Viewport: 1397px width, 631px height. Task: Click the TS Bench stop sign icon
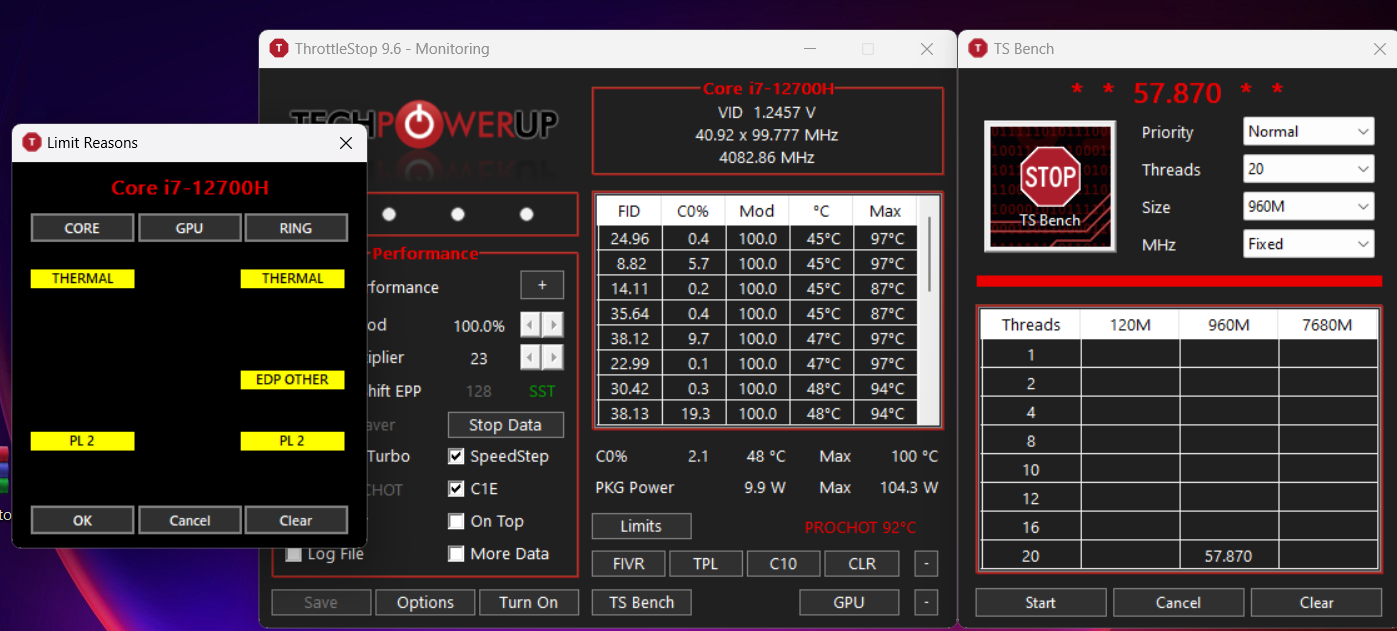[1050, 186]
